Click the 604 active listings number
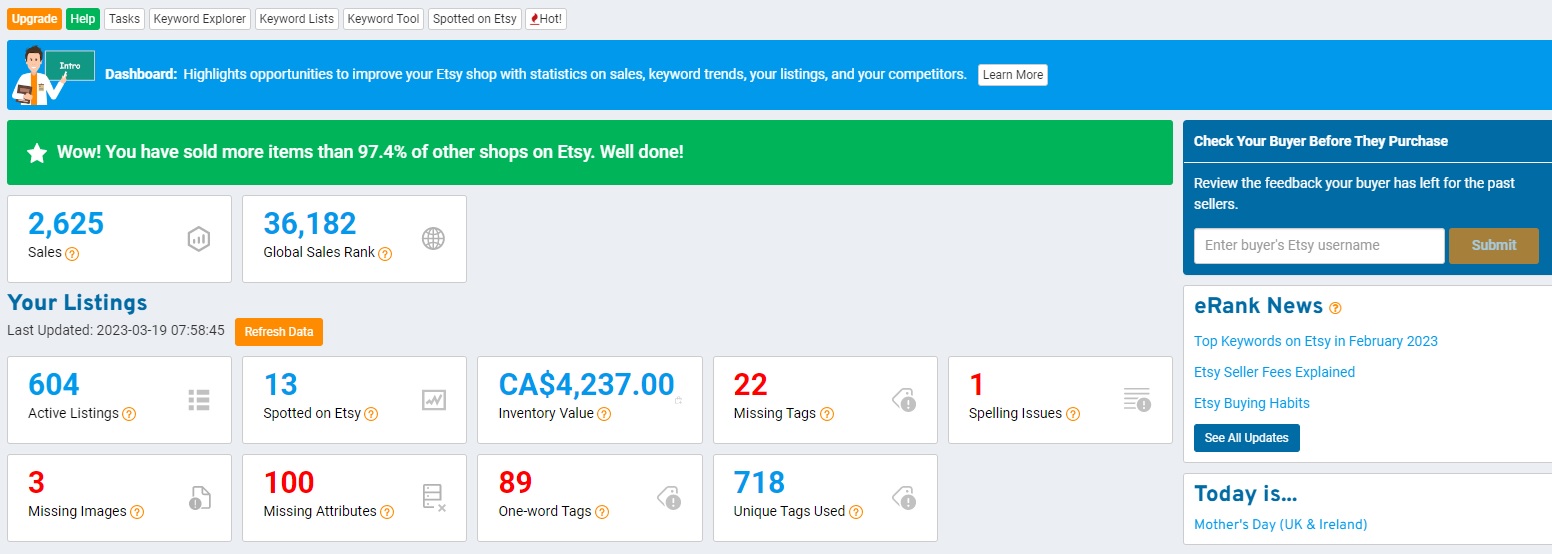Viewport: 1552px width, 554px height. 54,384
